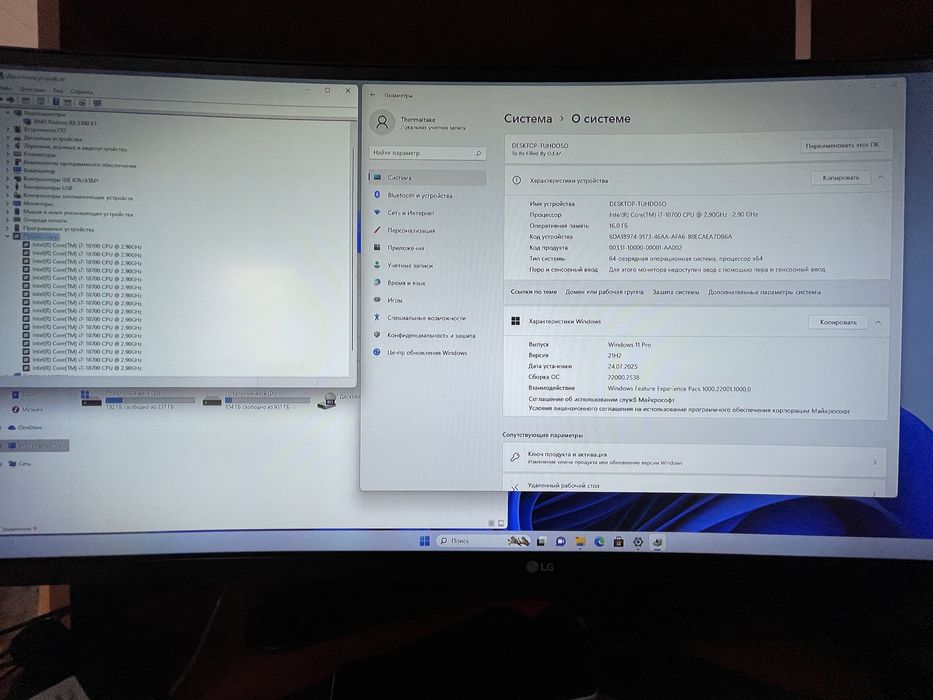The image size is (933, 700).
Task: Copy Windows specifications with the lower Копировать button
Action: pos(838,322)
